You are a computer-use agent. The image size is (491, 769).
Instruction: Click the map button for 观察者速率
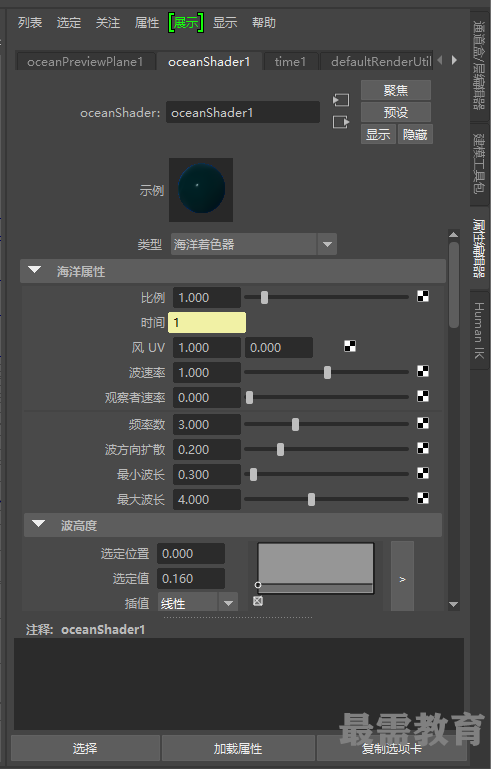423,396
